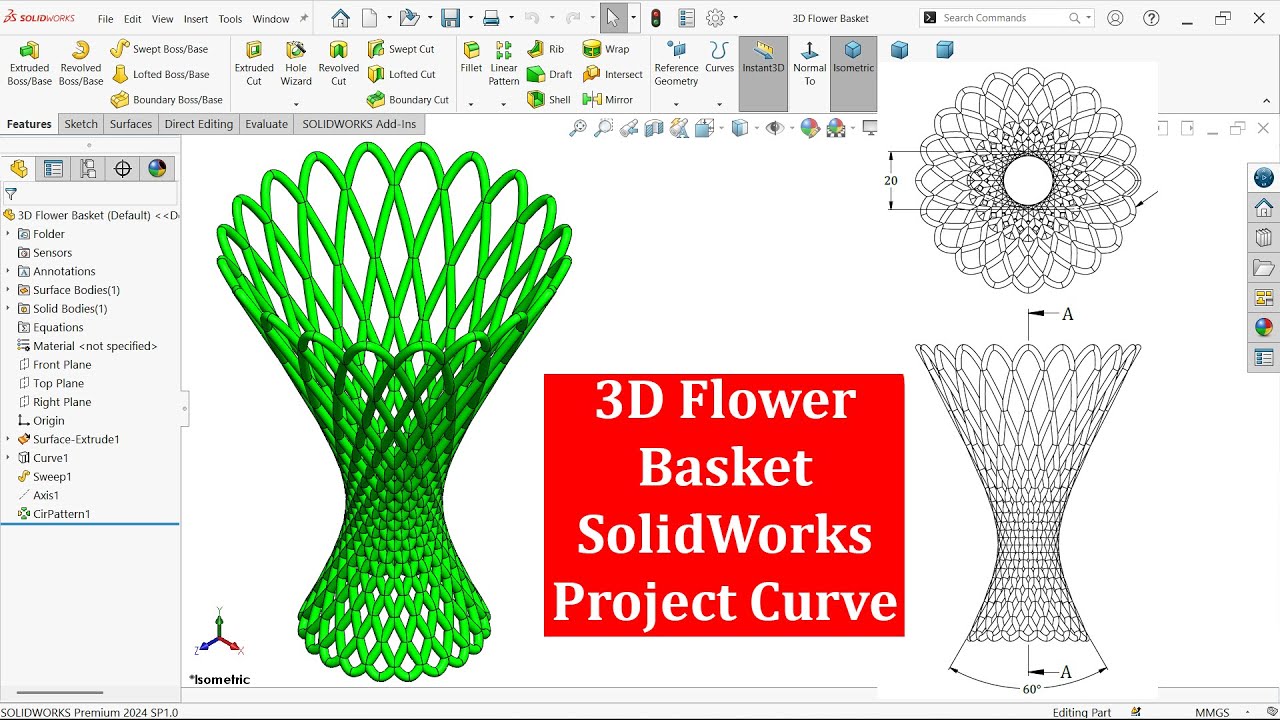This screenshot has height=720, width=1280.
Task: Click Lofted Cut command
Action: point(401,74)
